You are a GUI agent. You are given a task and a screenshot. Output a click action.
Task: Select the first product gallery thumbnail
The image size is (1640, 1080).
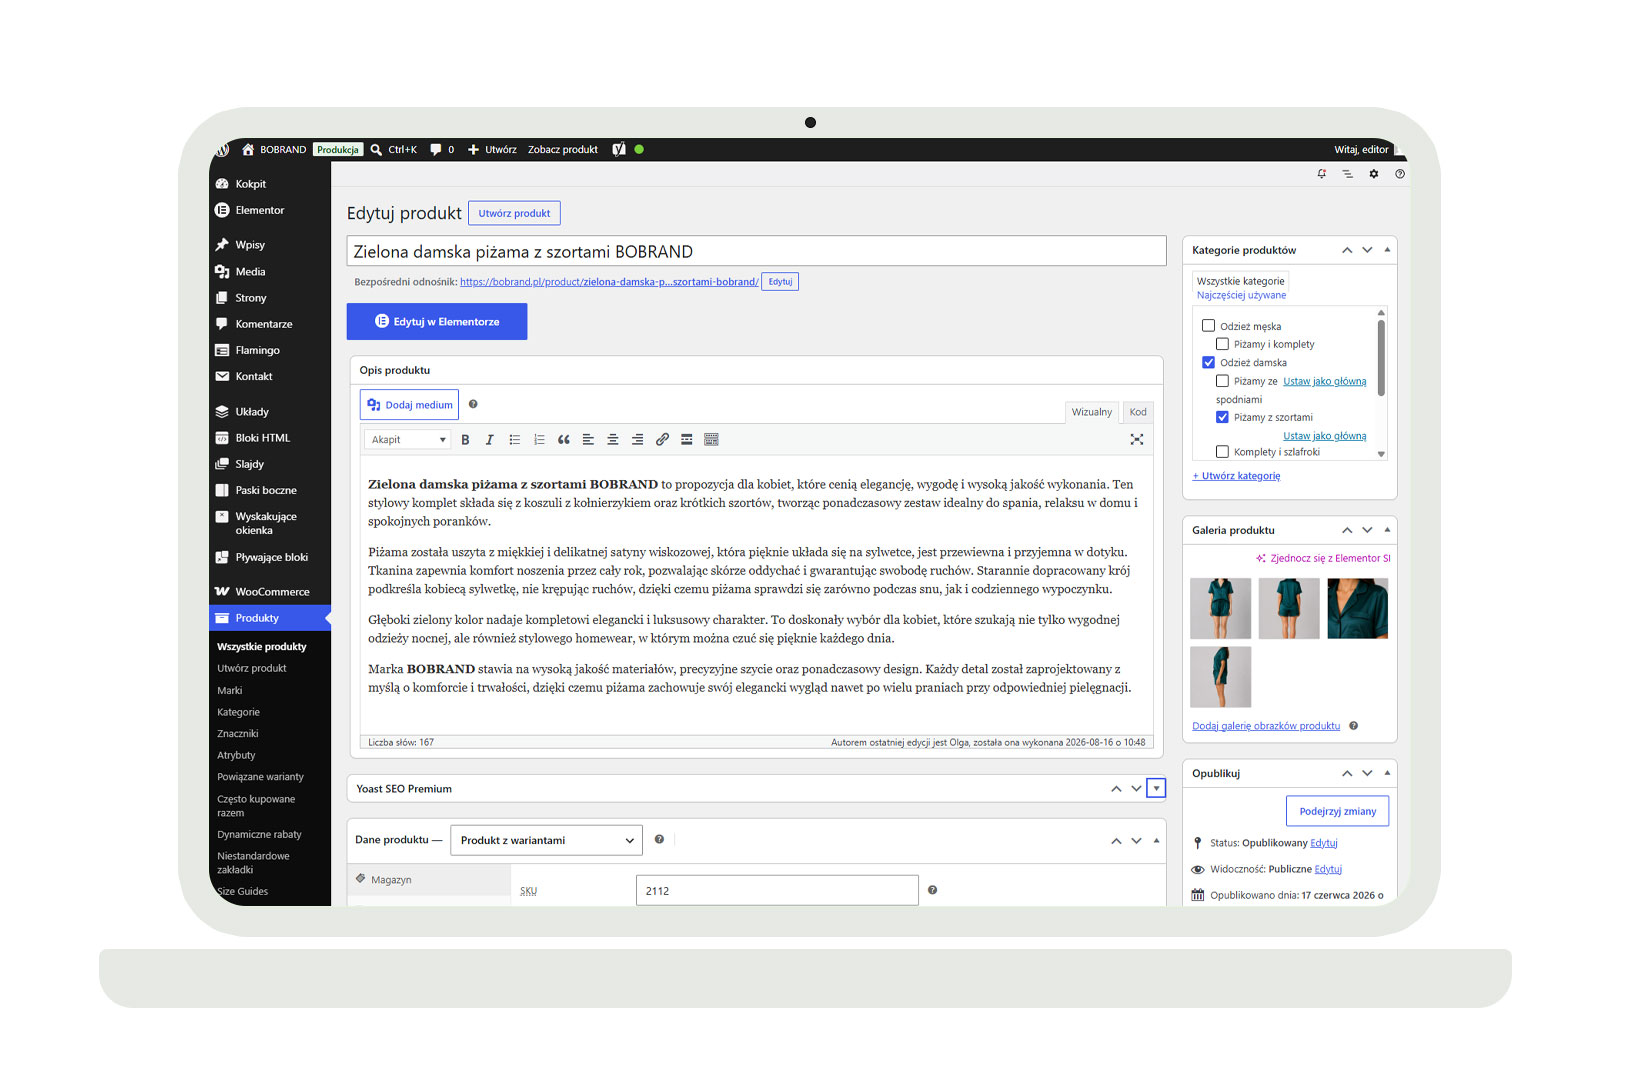tap(1221, 608)
